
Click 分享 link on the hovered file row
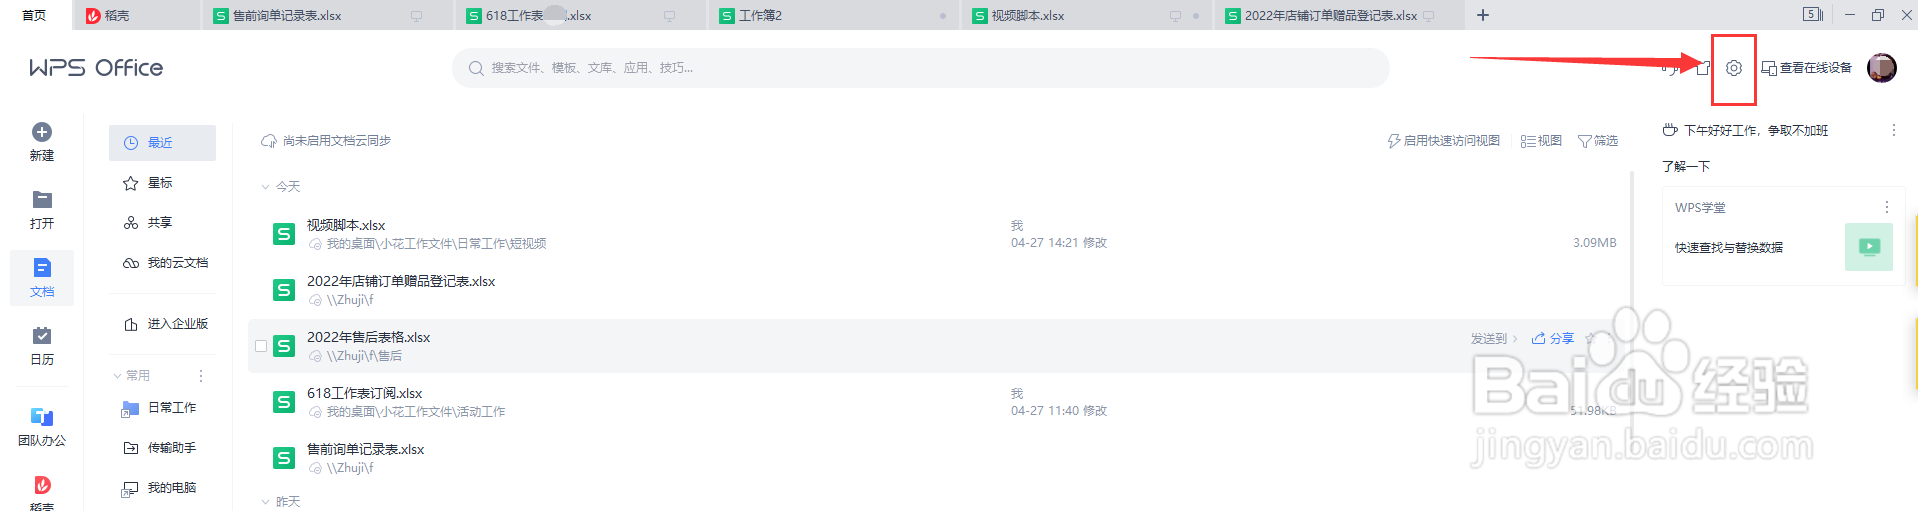(x=1553, y=339)
